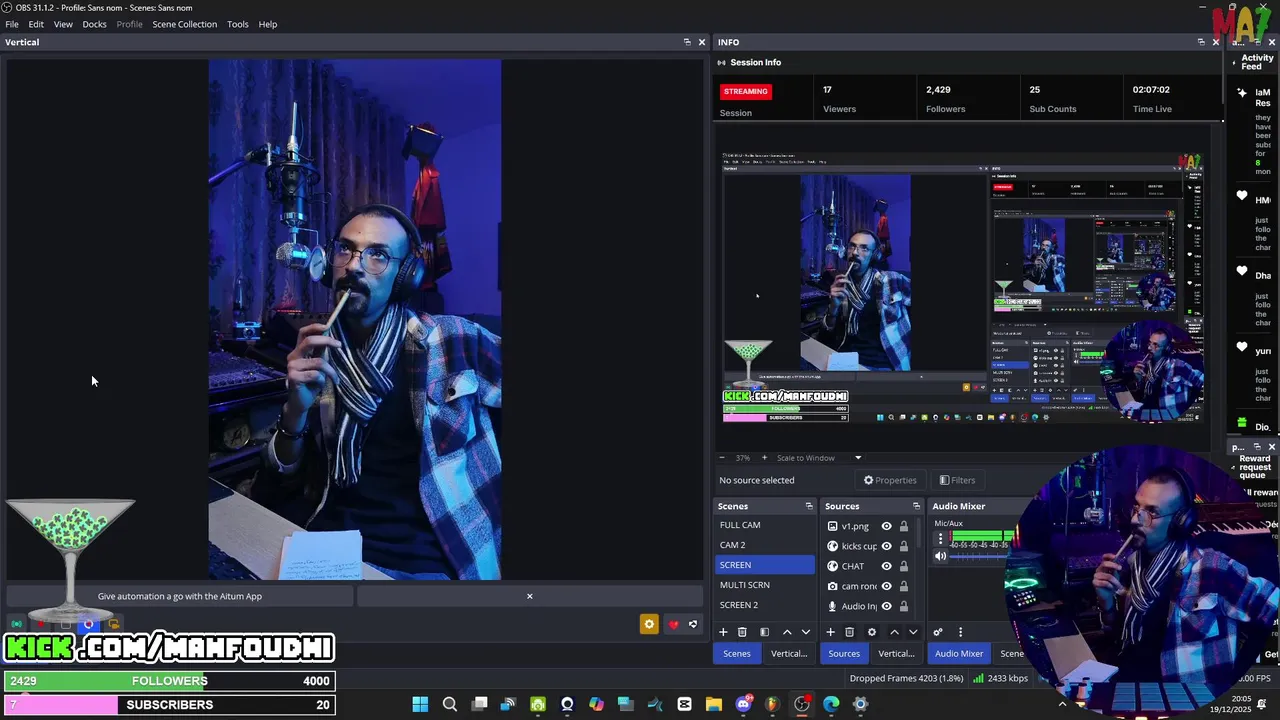
Task: Lock the Audio Input source
Action: click(x=904, y=606)
